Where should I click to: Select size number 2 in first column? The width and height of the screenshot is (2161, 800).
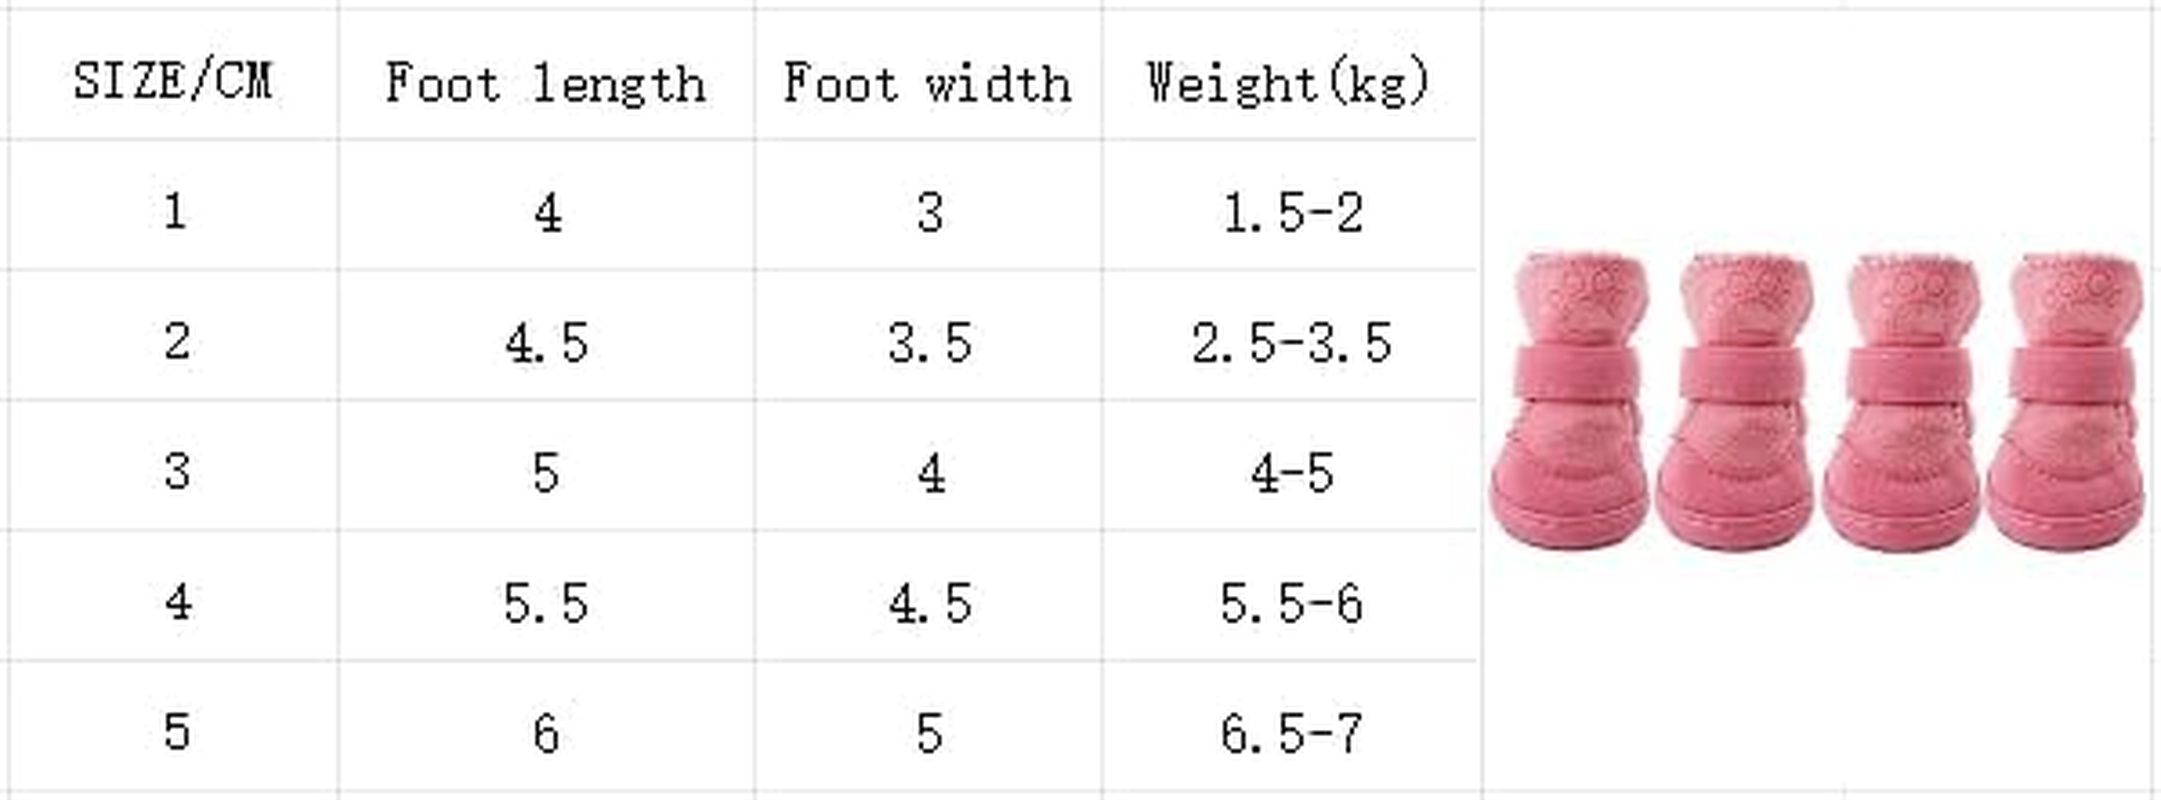(177, 342)
